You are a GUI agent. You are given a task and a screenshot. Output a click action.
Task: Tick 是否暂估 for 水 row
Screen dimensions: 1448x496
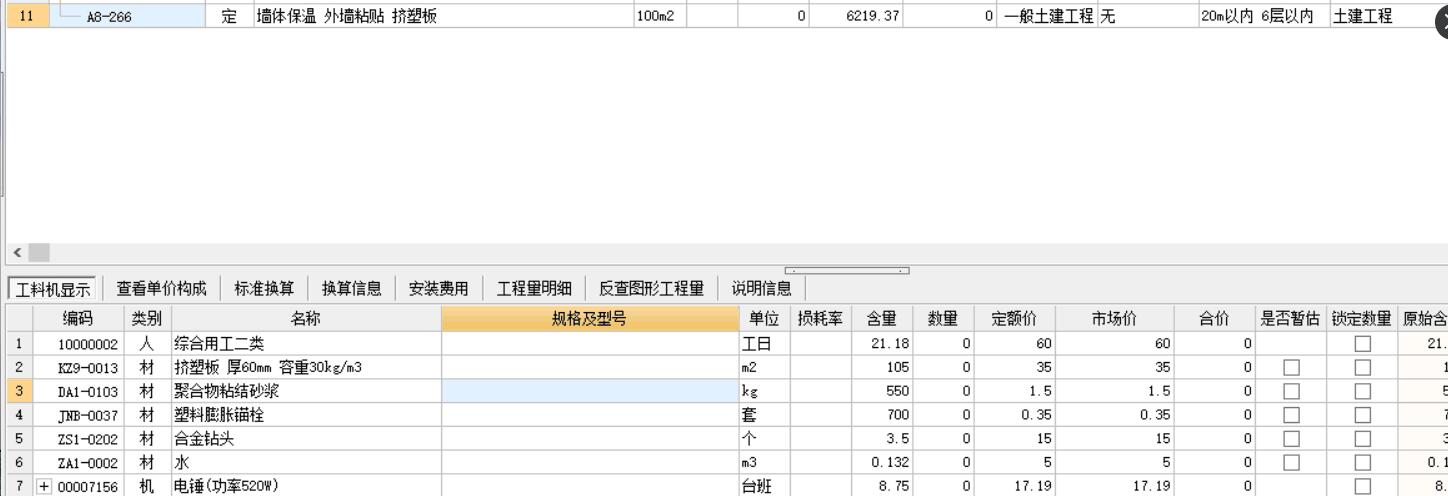pos(1291,462)
